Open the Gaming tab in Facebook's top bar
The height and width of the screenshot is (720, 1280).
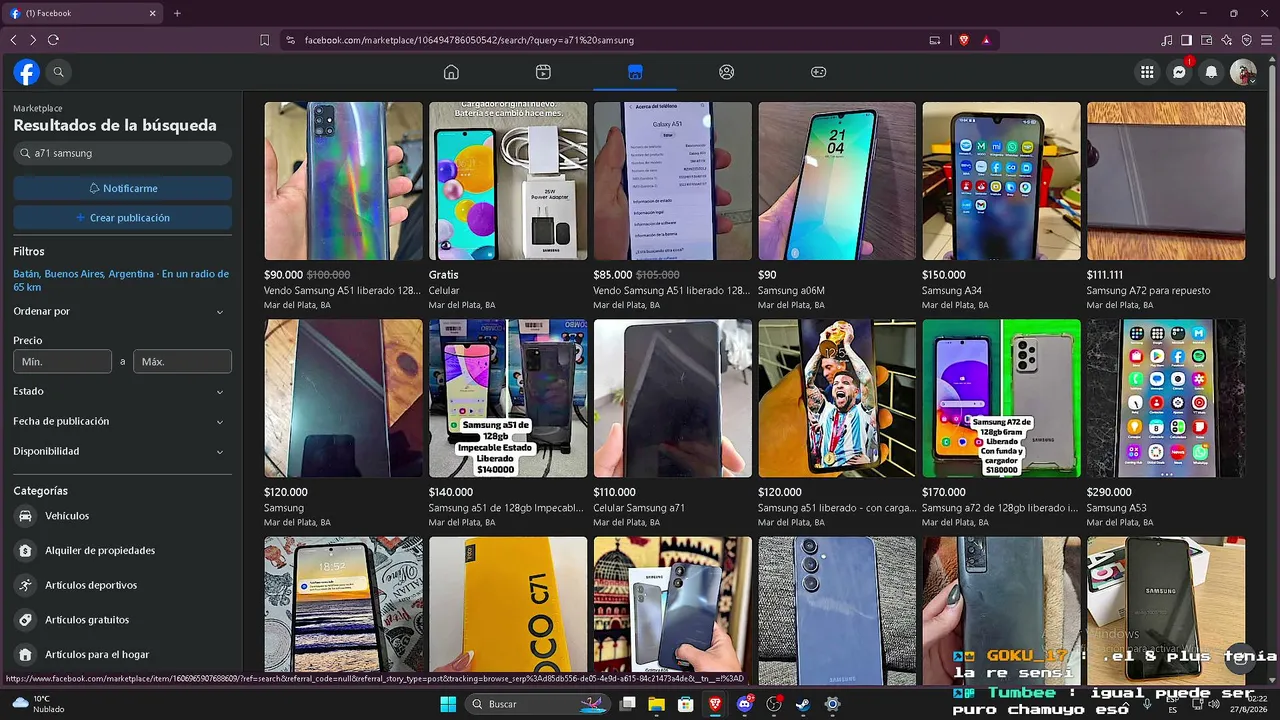coord(818,72)
